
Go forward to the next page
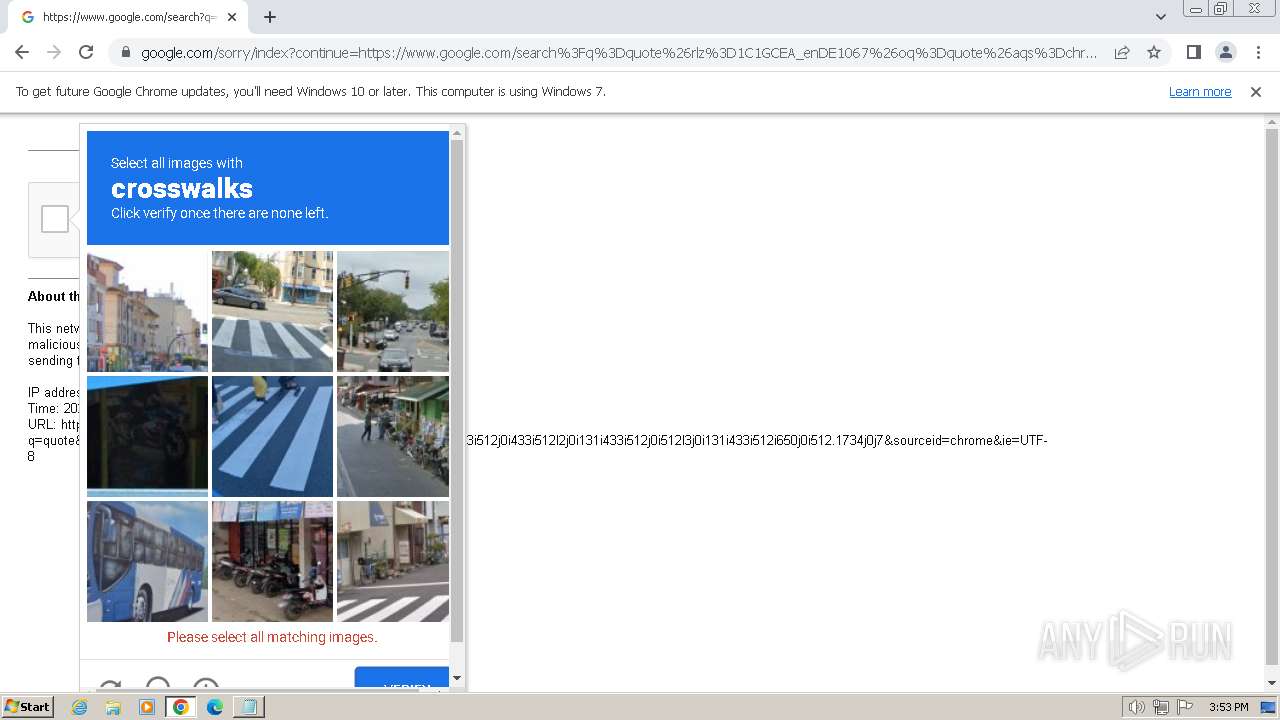click(x=54, y=52)
